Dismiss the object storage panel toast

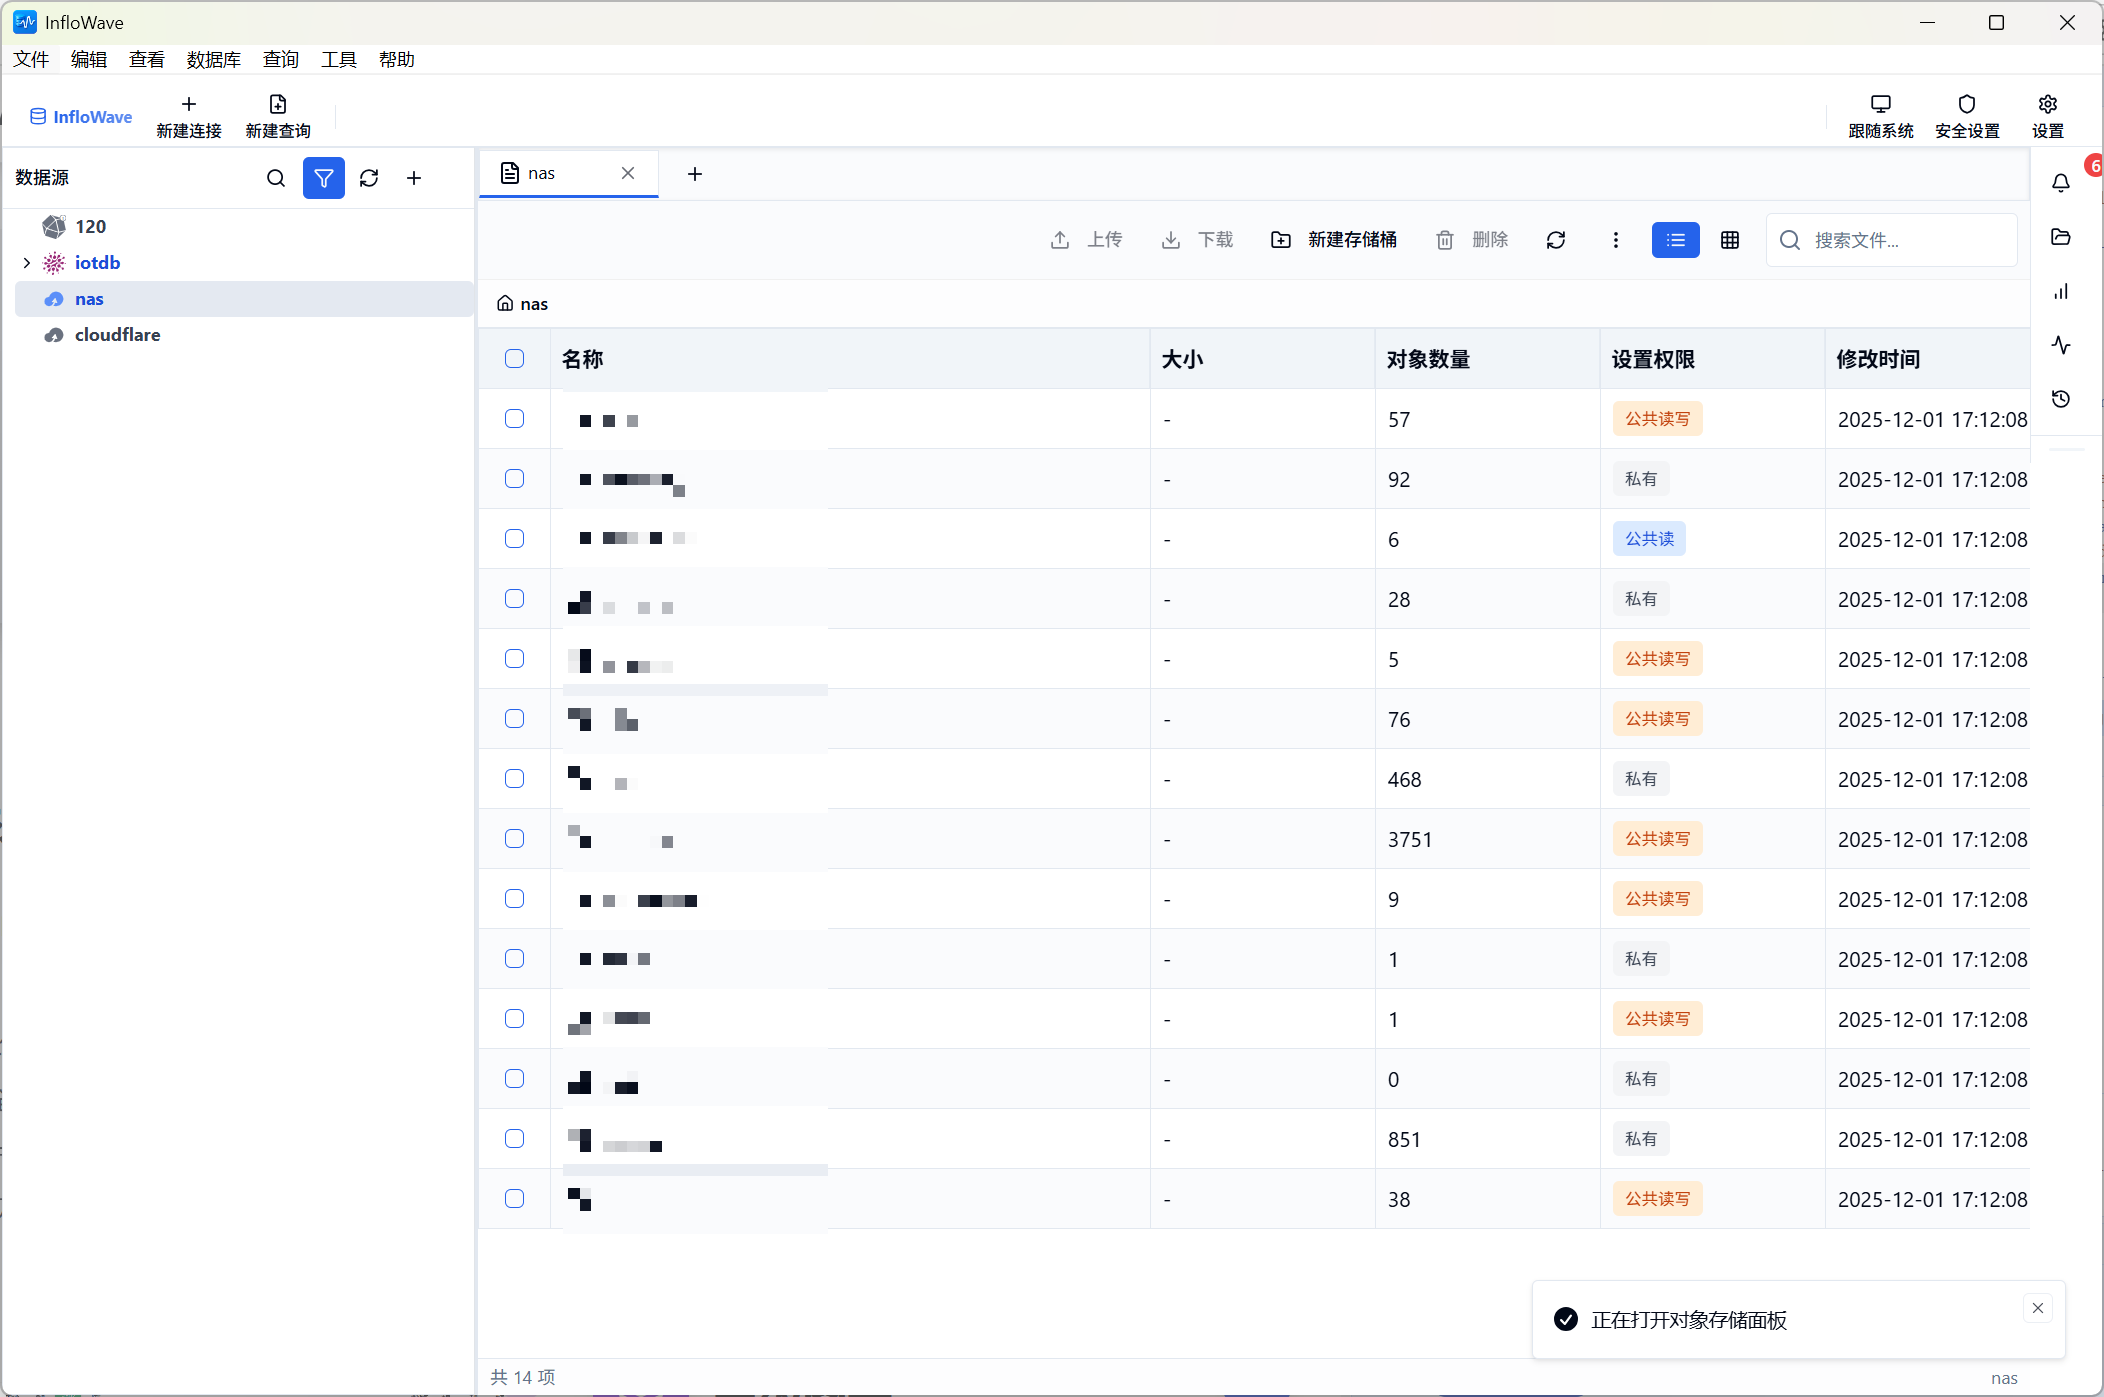[x=2038, y=1308]
